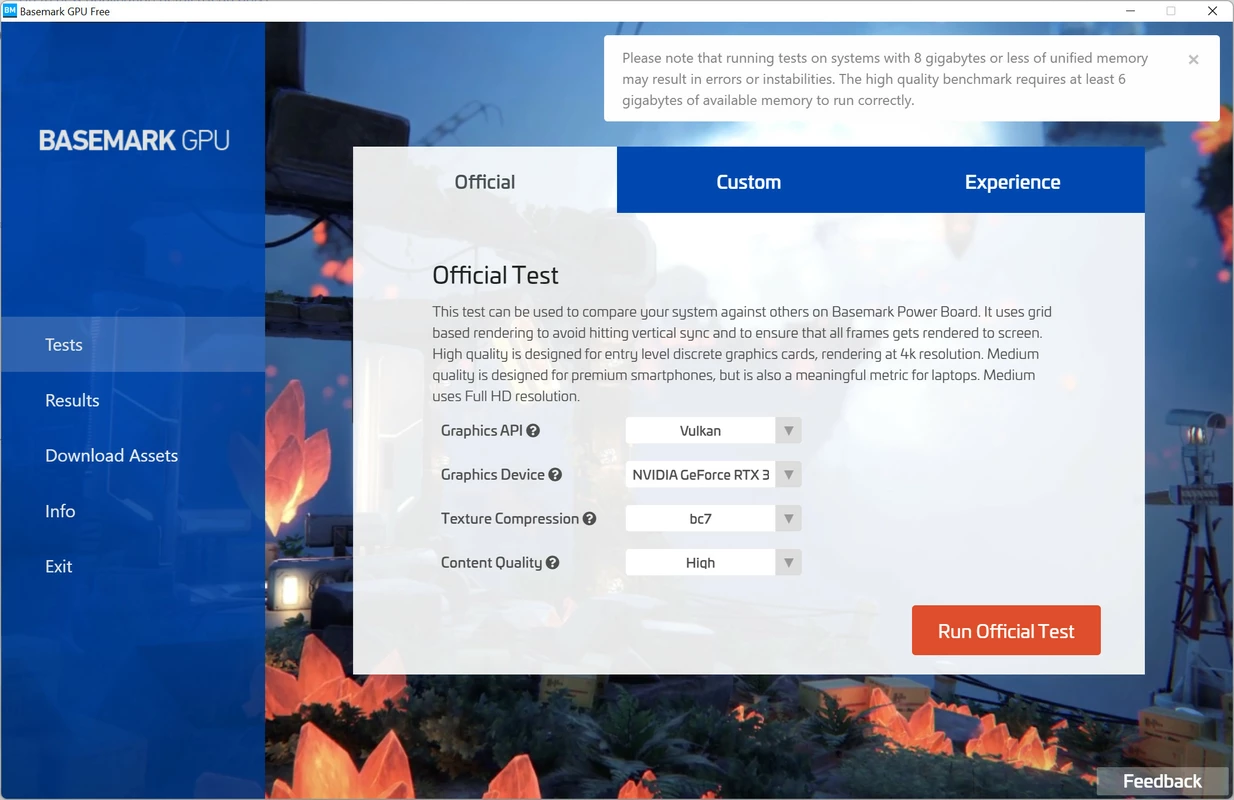
Task: Click the bc7 compression field
Action: pyautogui.click(x=701, y=519)
